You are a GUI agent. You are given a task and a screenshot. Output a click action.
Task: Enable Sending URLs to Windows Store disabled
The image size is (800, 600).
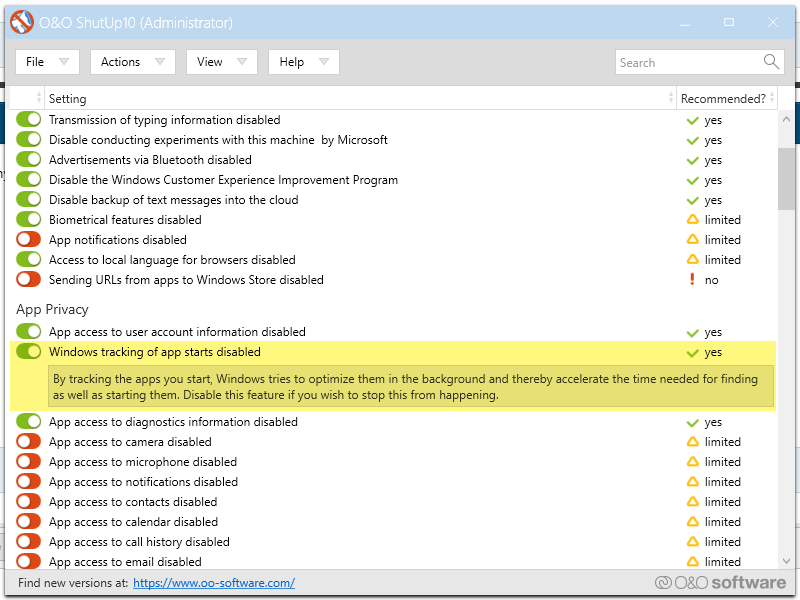point(29,279)
